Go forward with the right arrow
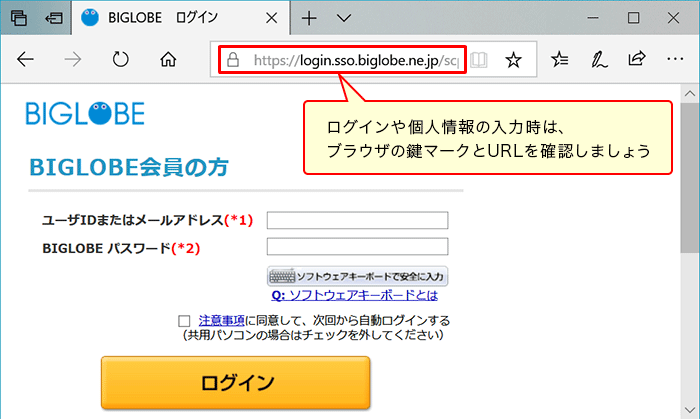Screen dimensions: 700x419 pyautogui.click(x=73, y=59)
